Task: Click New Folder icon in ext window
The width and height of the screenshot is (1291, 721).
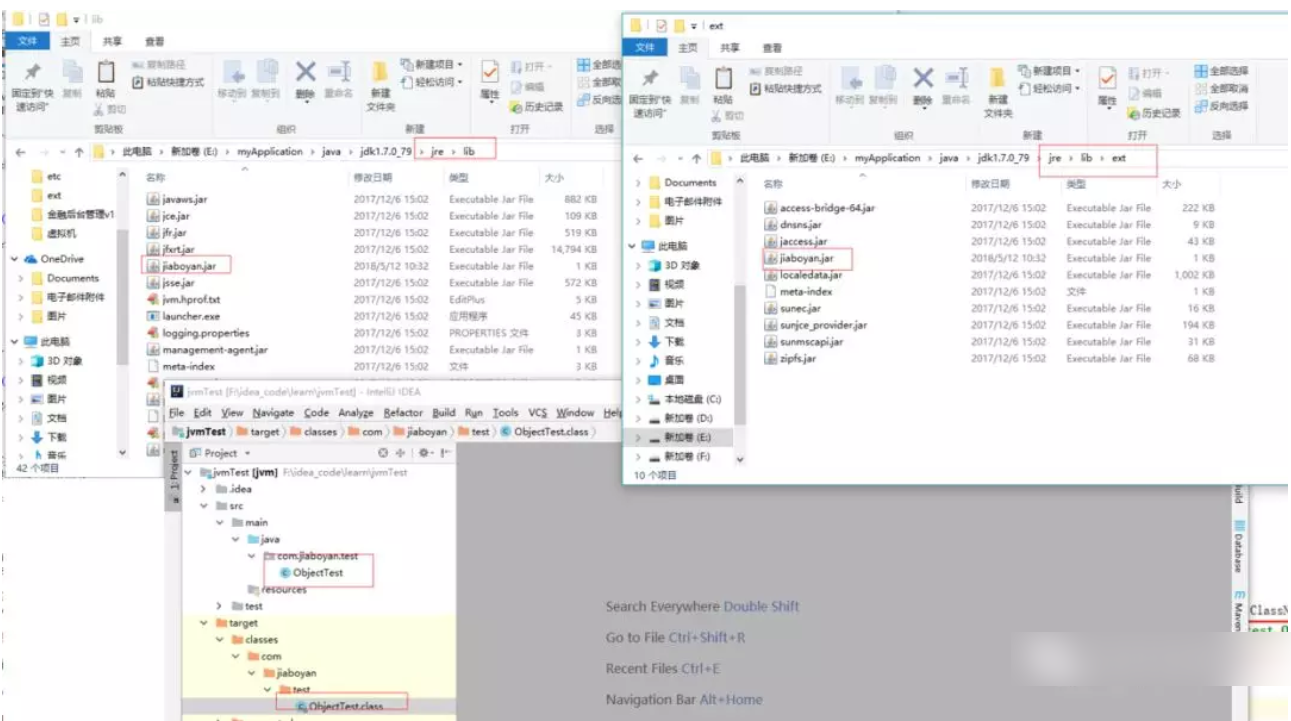Action: tap(998, 79)
